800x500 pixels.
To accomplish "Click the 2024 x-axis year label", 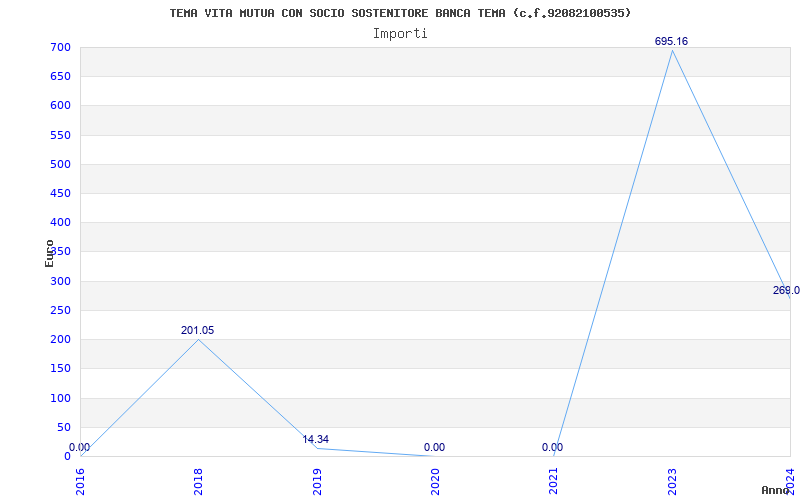I will point(790,482).
